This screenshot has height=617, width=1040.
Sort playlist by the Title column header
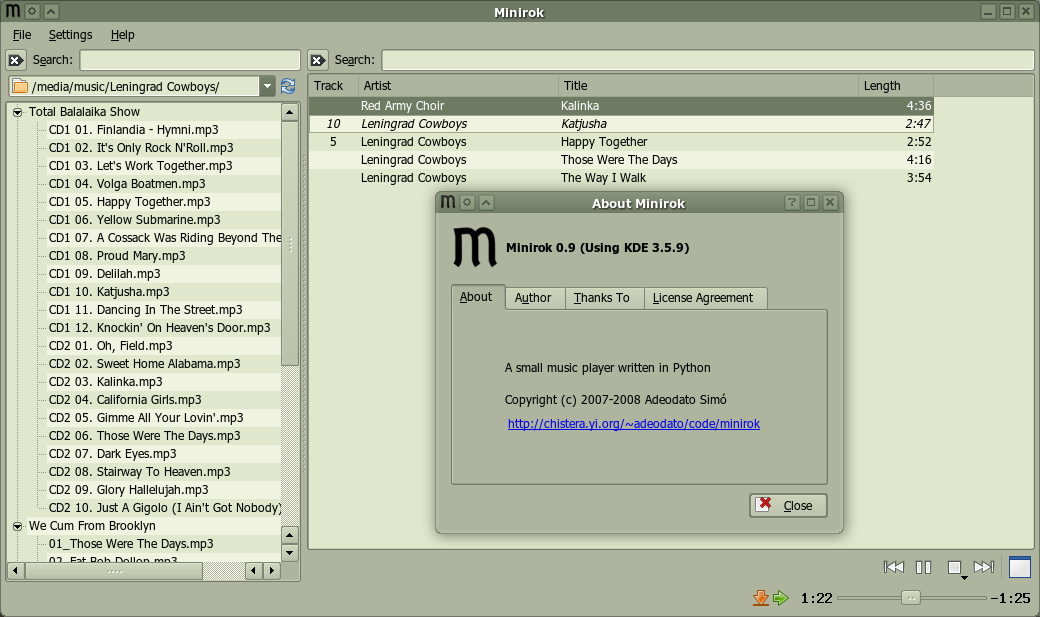[708, 86]
